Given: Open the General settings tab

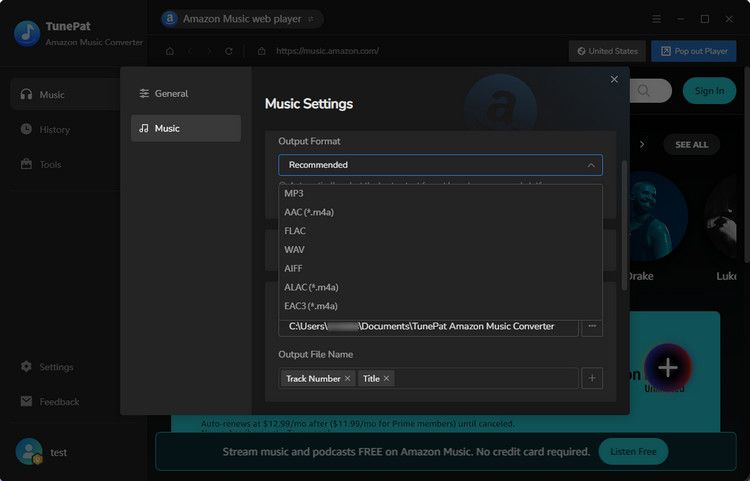Looking at the screenshot, I should click(186, 94).
